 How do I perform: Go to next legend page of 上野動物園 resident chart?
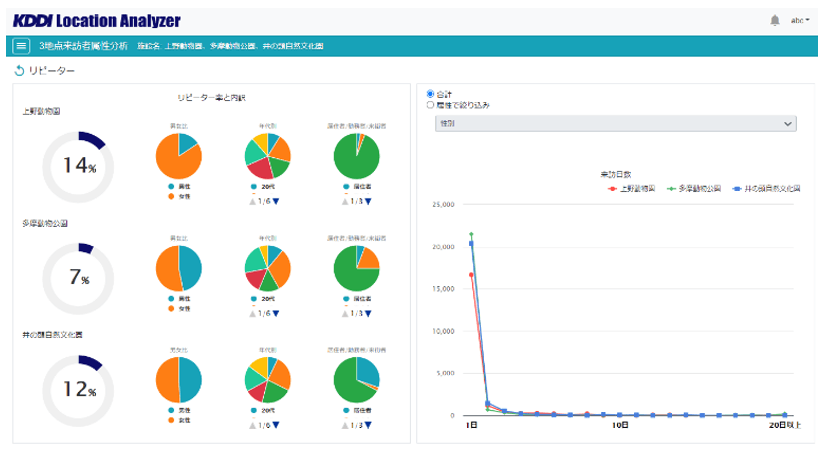pyautogui.click(x=368, y=201)
